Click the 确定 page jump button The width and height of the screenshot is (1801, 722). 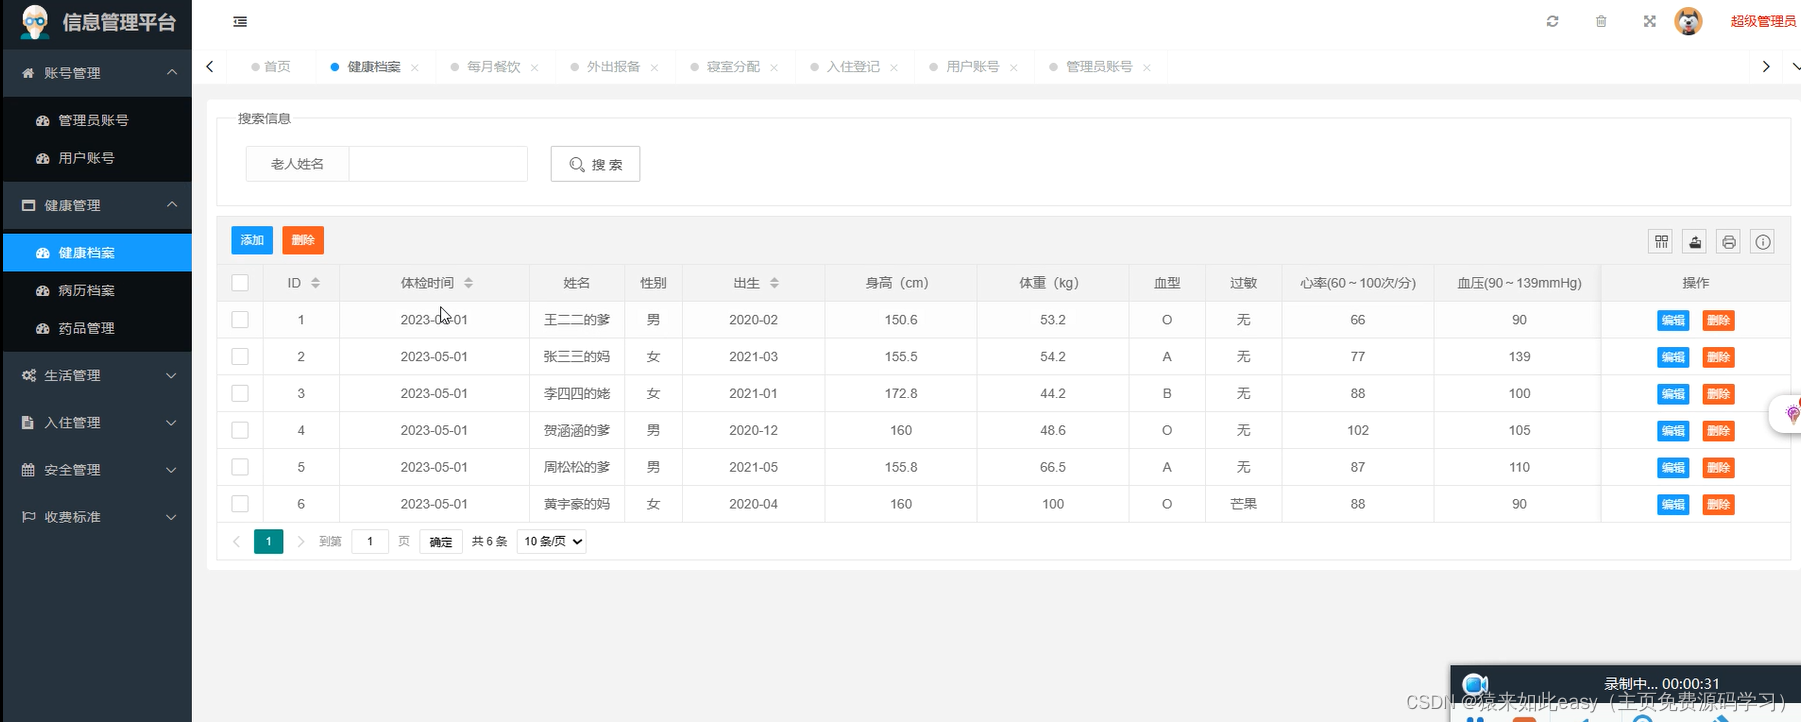coord(441,541)
